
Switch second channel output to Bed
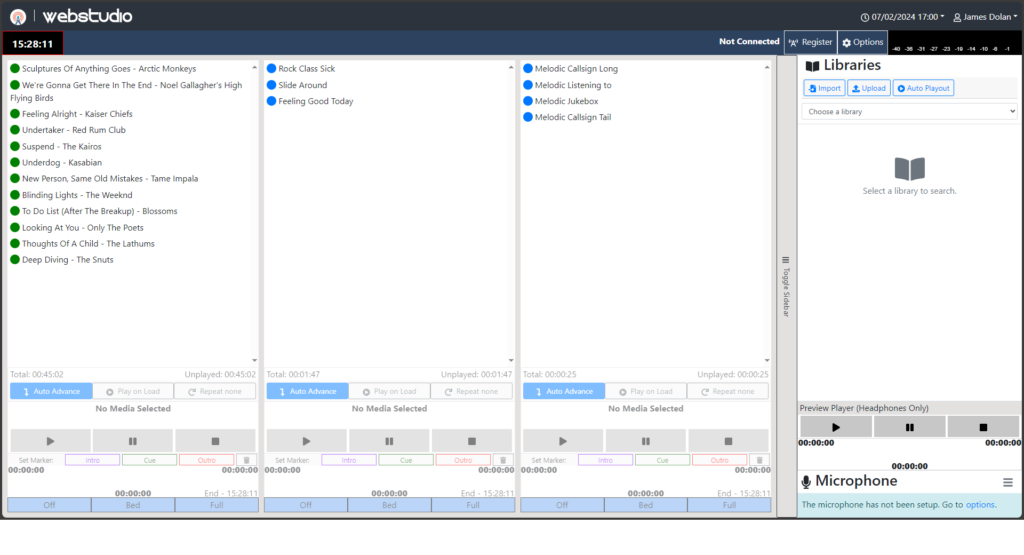click(389, 505)
